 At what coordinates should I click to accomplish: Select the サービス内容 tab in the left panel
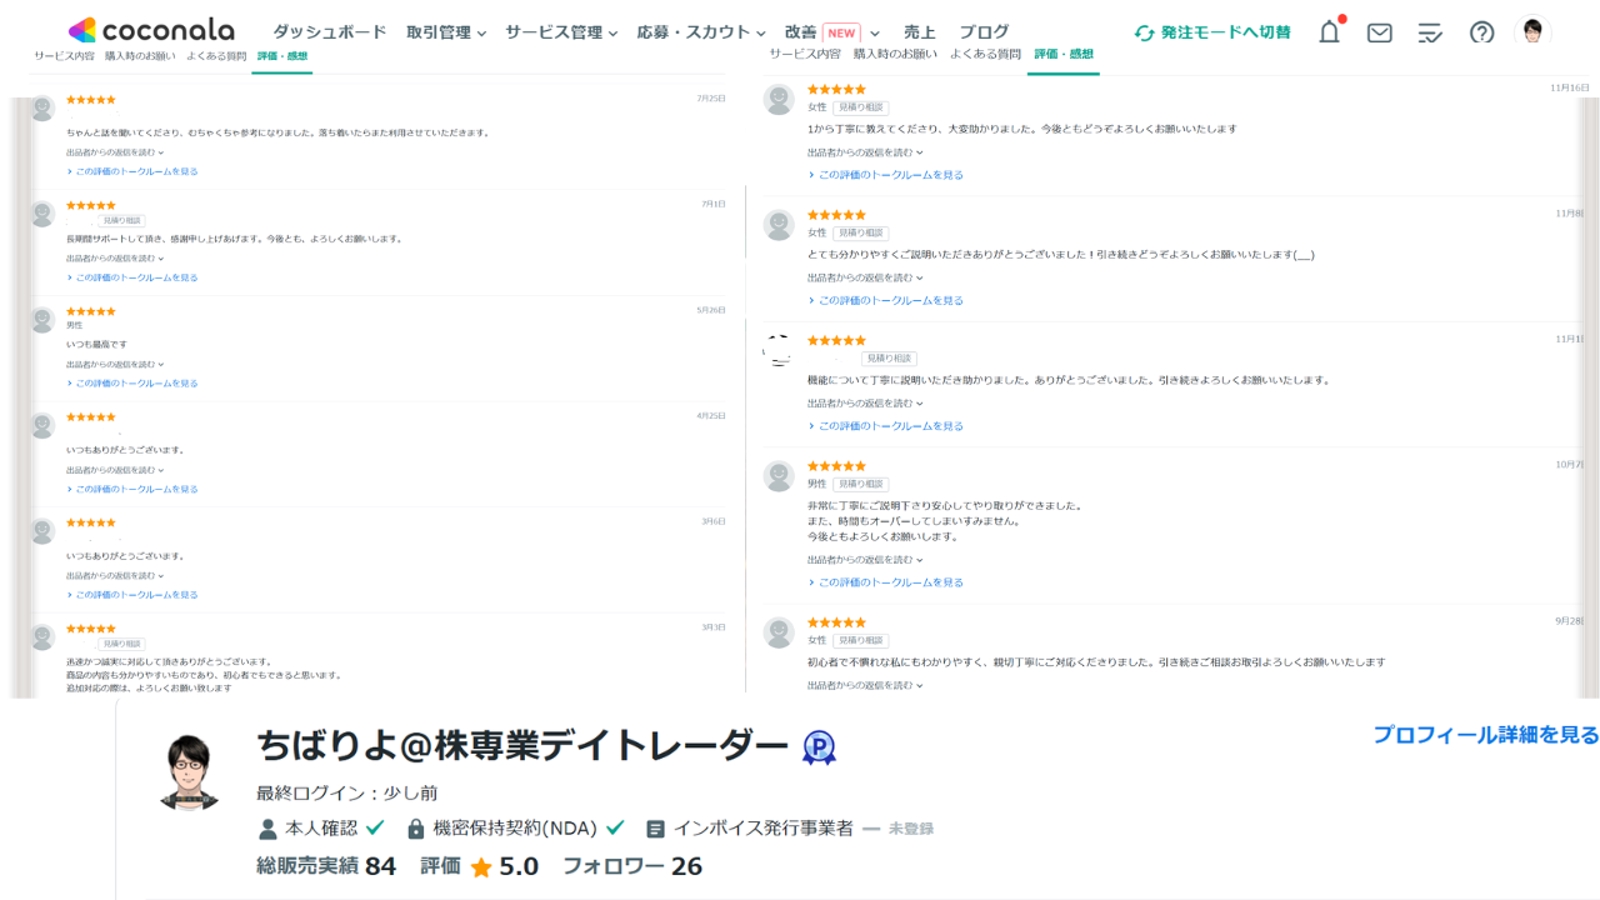pos(64,56)
